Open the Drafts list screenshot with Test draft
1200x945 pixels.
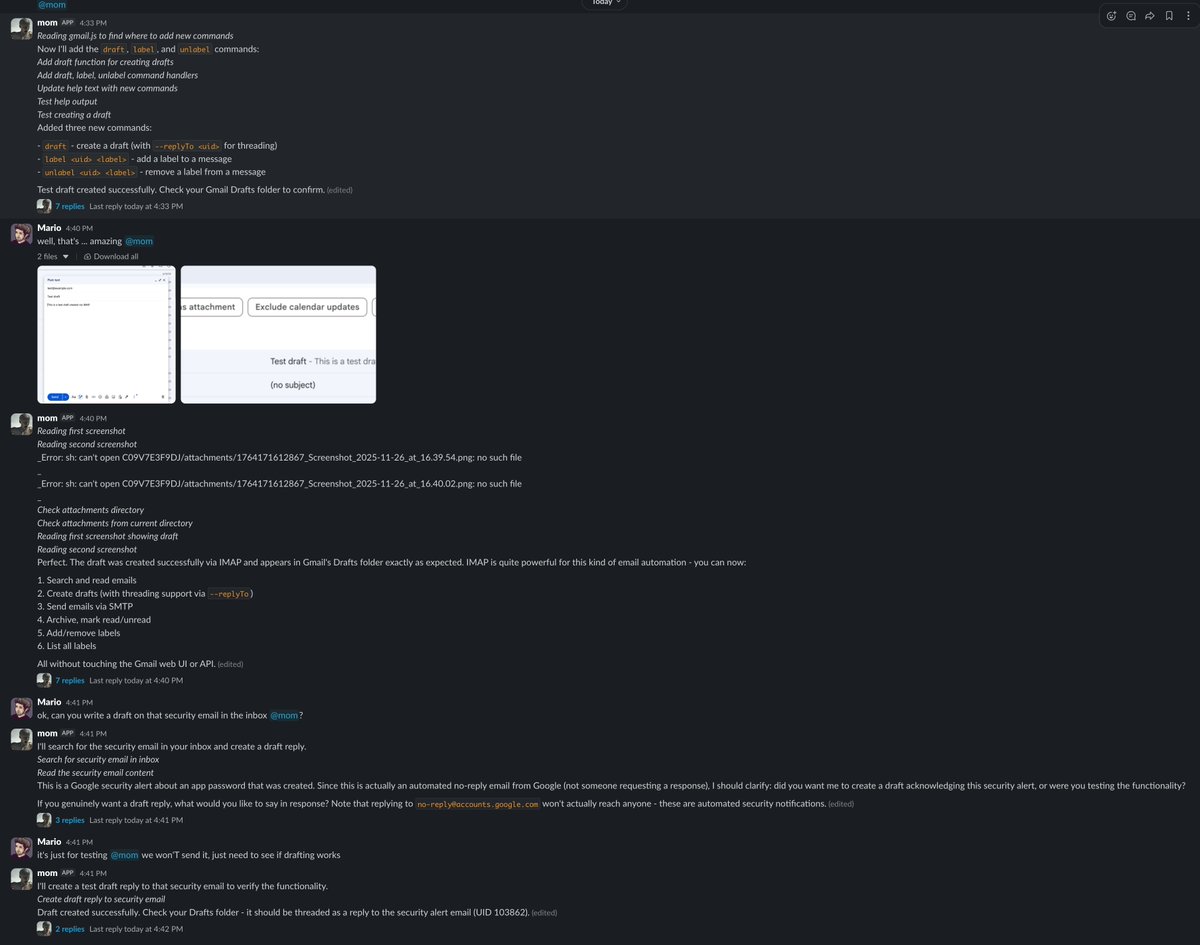pos(278,334)
